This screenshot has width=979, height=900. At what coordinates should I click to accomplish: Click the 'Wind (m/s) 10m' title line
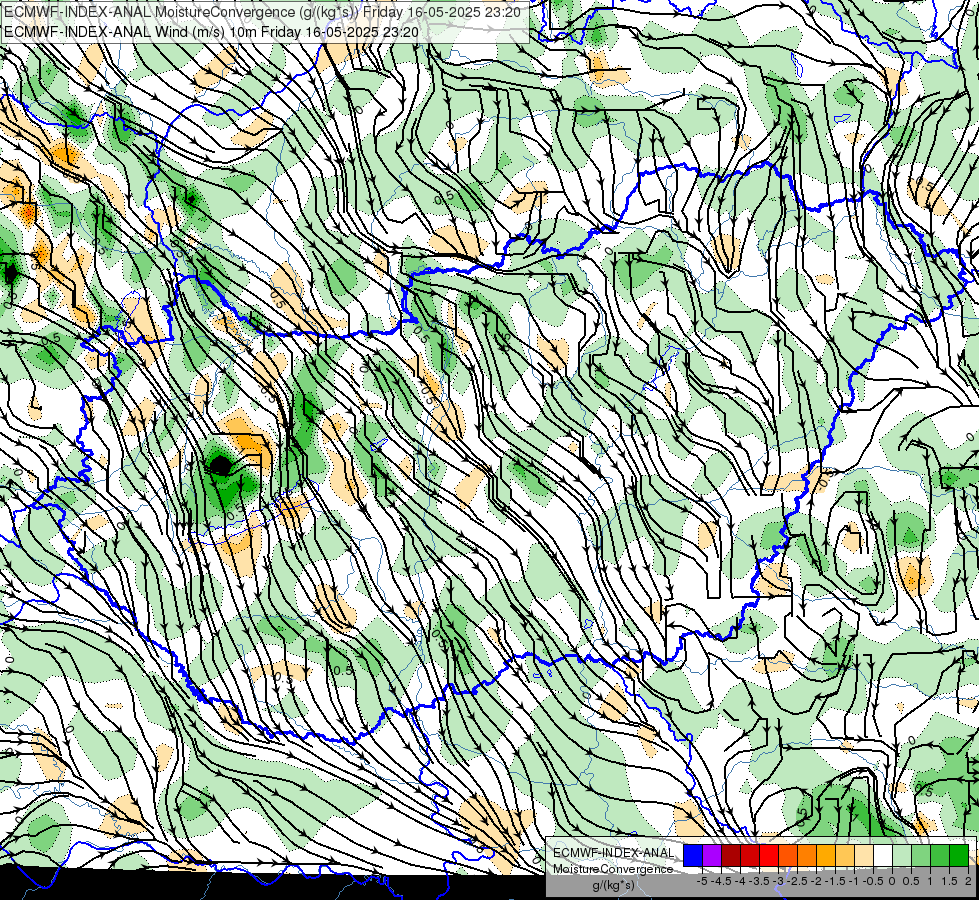click(211, 32)
